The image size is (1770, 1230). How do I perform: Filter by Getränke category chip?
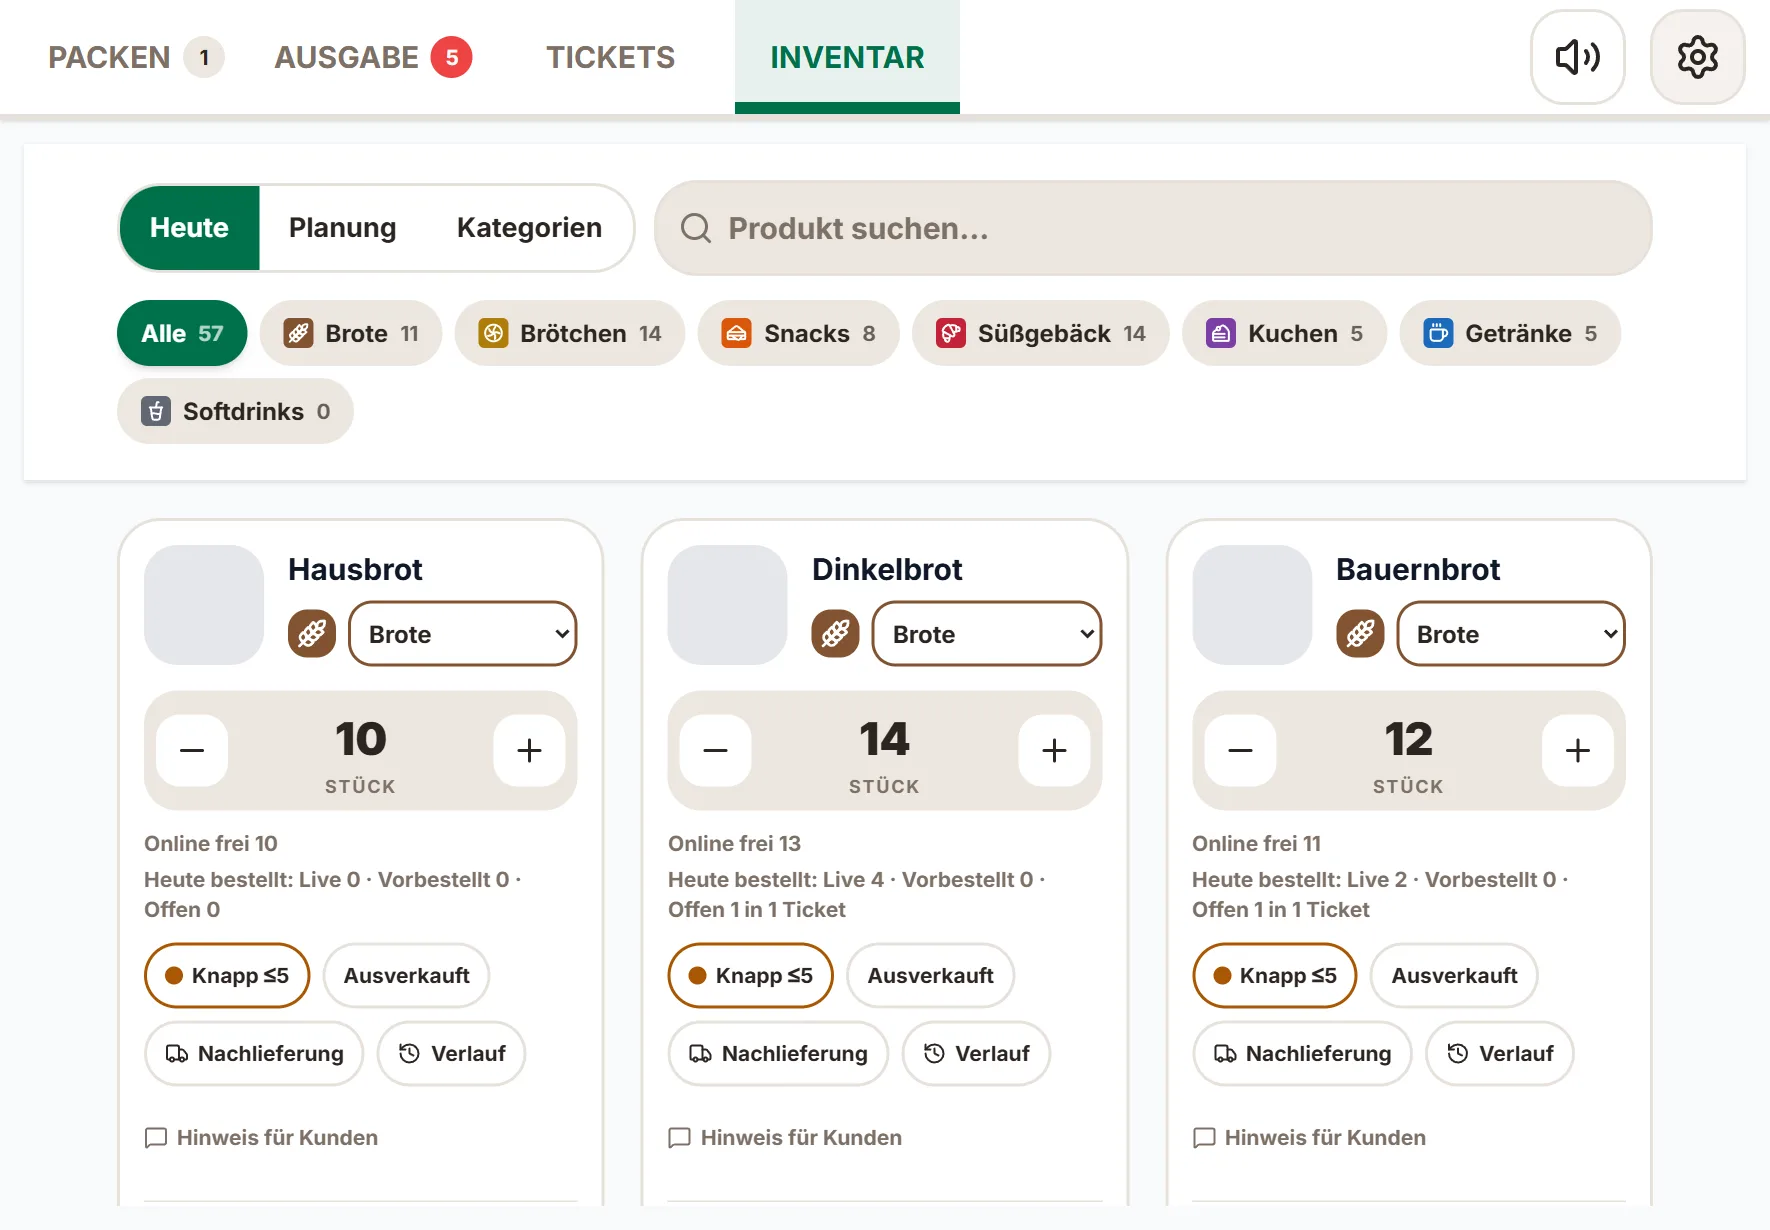pyautogui.click(x=1510, y=333)
